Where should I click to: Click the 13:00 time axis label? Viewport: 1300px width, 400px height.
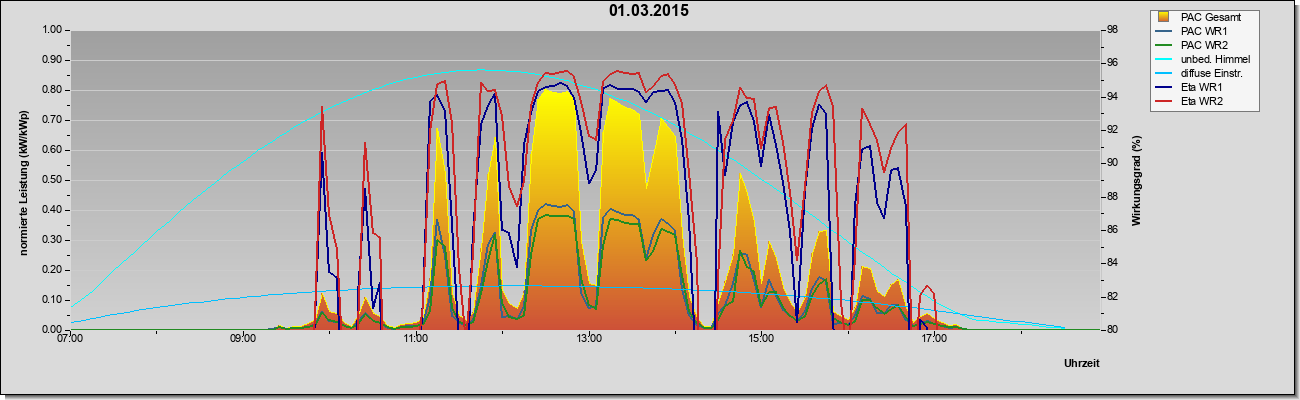coord(589,339)
